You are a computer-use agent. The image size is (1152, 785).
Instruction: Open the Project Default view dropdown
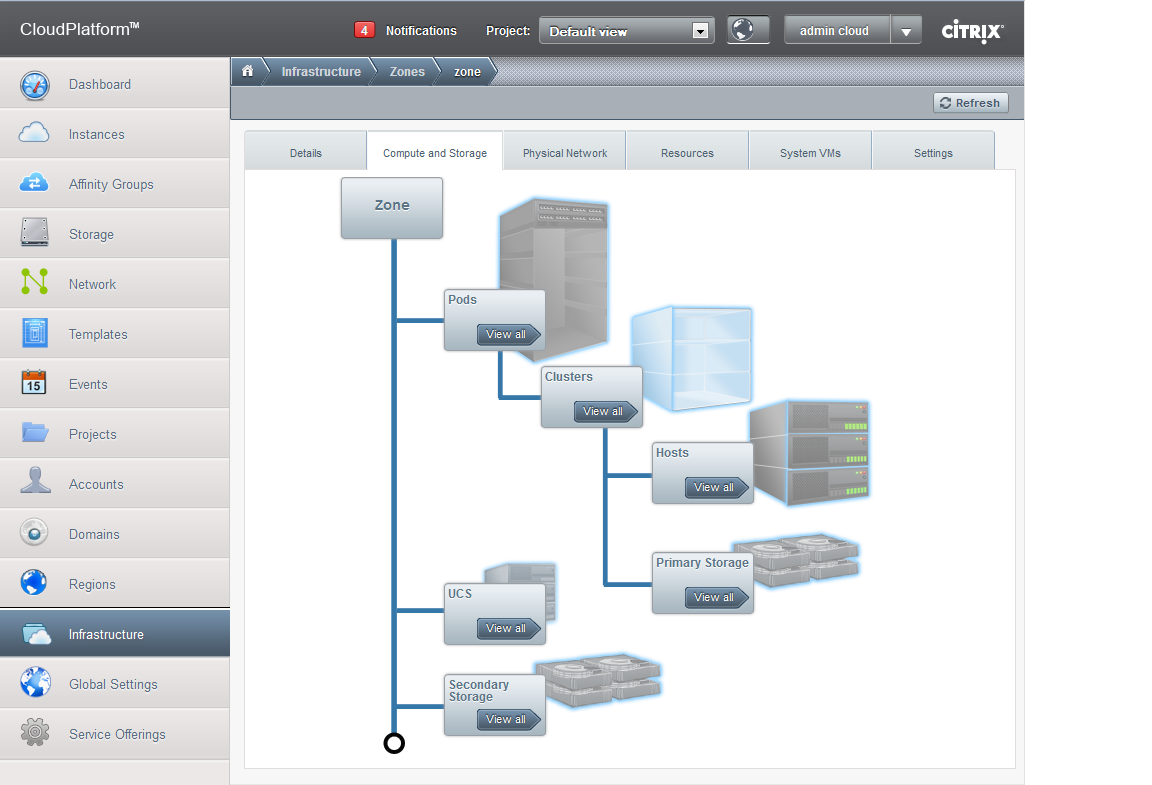pyautogui.click(x=627, y=31)
